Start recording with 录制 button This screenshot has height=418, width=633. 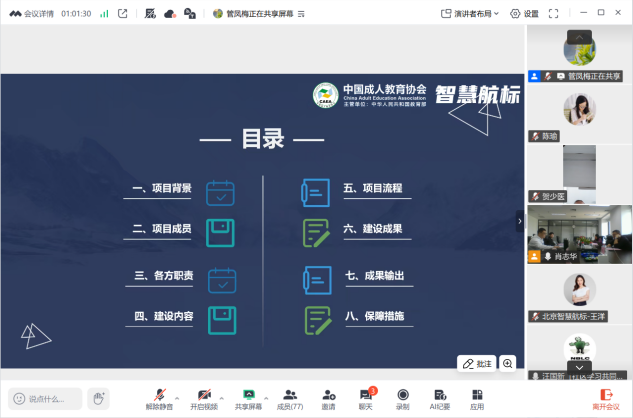[403, 396]
